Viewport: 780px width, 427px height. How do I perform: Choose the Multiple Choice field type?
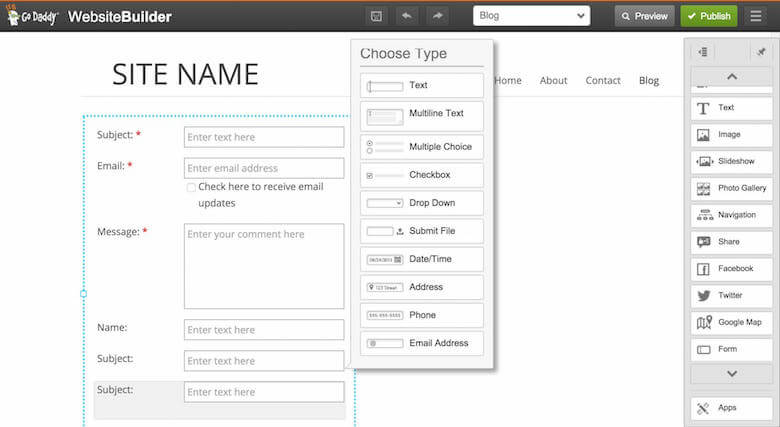coord(422,147)
